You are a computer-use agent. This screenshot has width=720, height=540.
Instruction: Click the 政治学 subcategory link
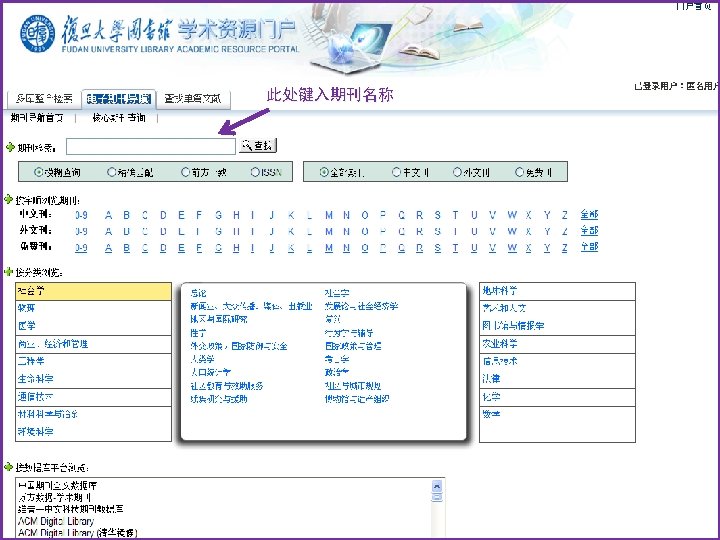tap(337, 372)
